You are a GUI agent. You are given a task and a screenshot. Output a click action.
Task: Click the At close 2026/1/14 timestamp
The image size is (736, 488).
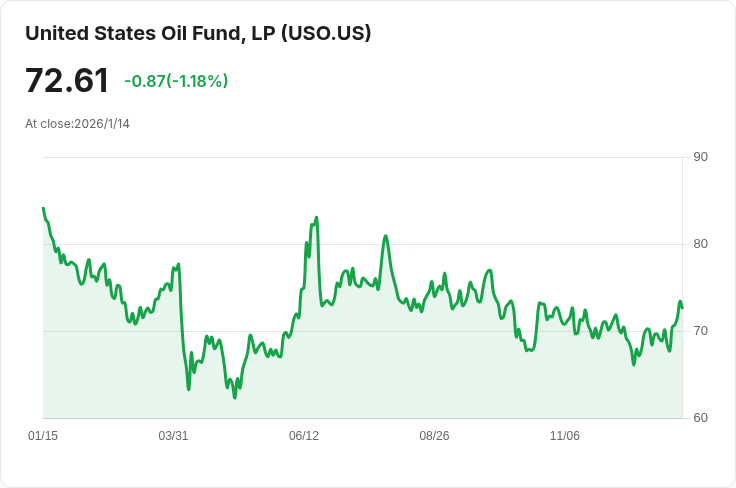77,124
